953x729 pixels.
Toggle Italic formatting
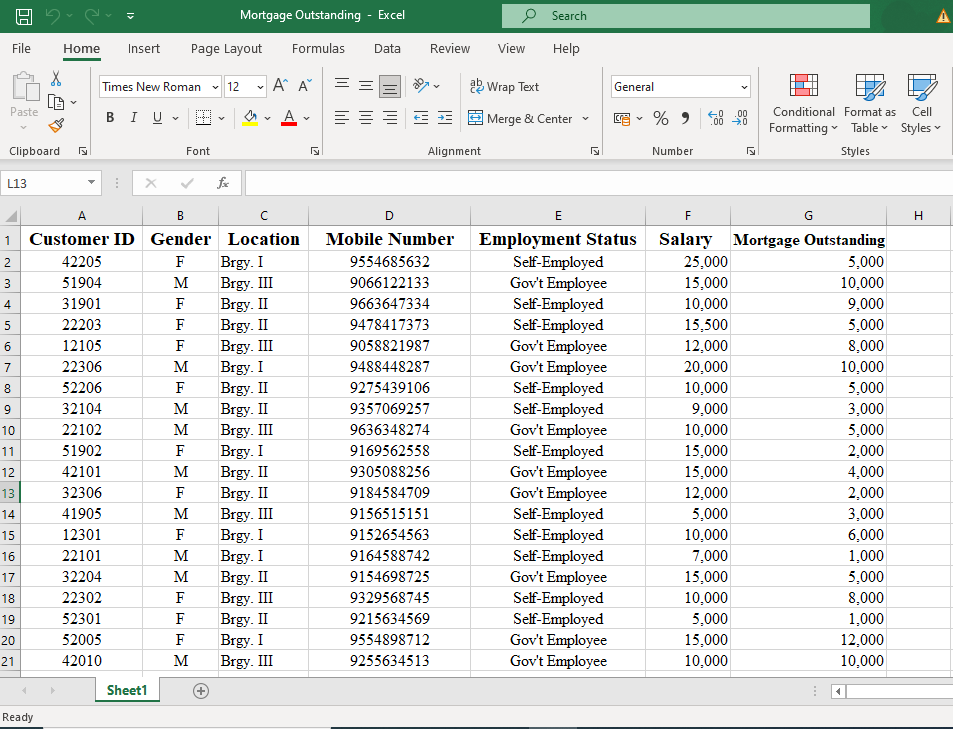[x=134, y=118]
